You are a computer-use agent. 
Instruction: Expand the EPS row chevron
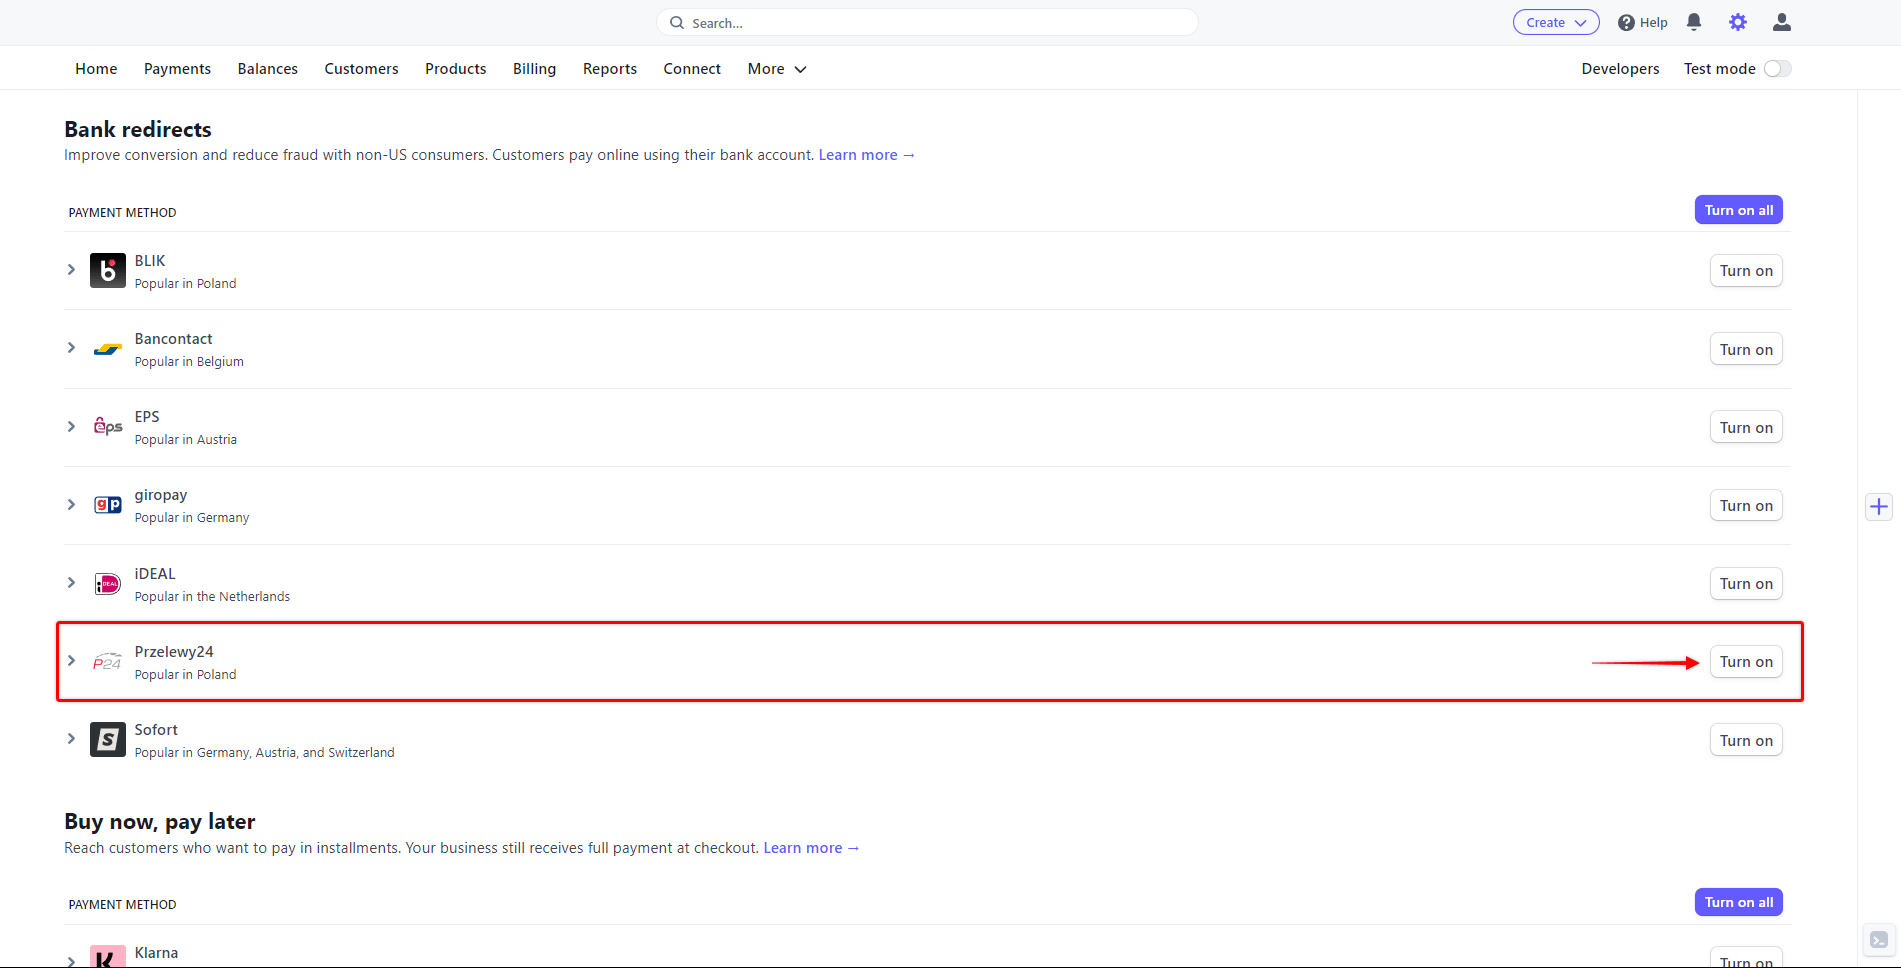[71, 427]
